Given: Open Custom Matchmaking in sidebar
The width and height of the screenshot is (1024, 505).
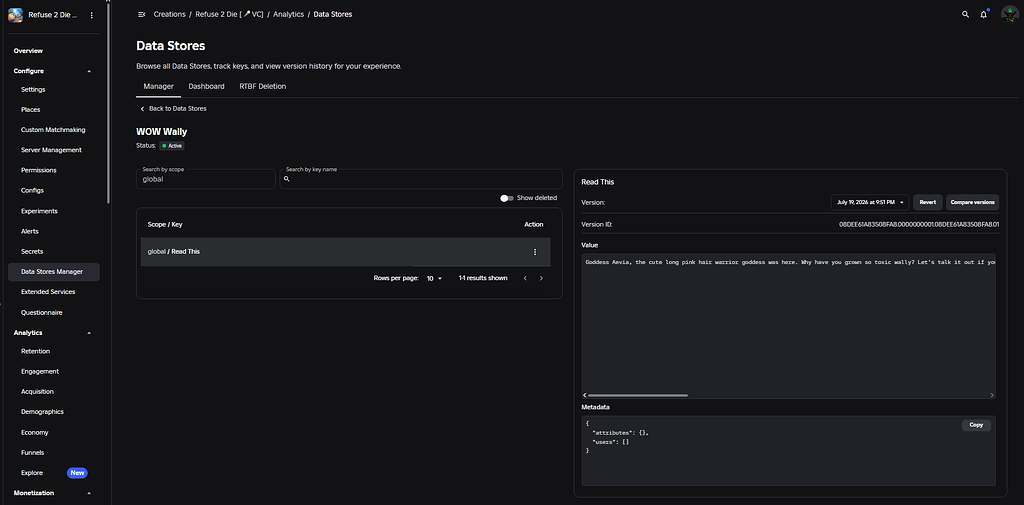Looking at the screenshot, I should (53, 130).
